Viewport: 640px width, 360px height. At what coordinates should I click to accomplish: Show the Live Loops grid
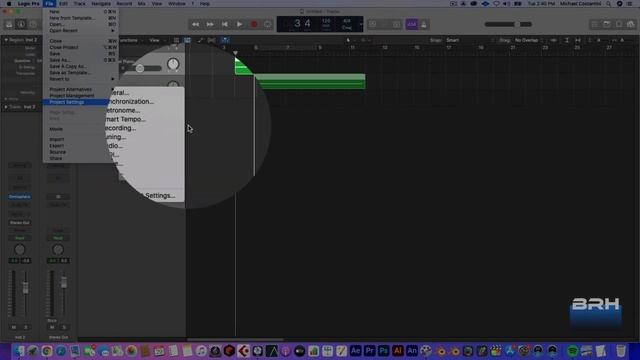tap(176, 40)
